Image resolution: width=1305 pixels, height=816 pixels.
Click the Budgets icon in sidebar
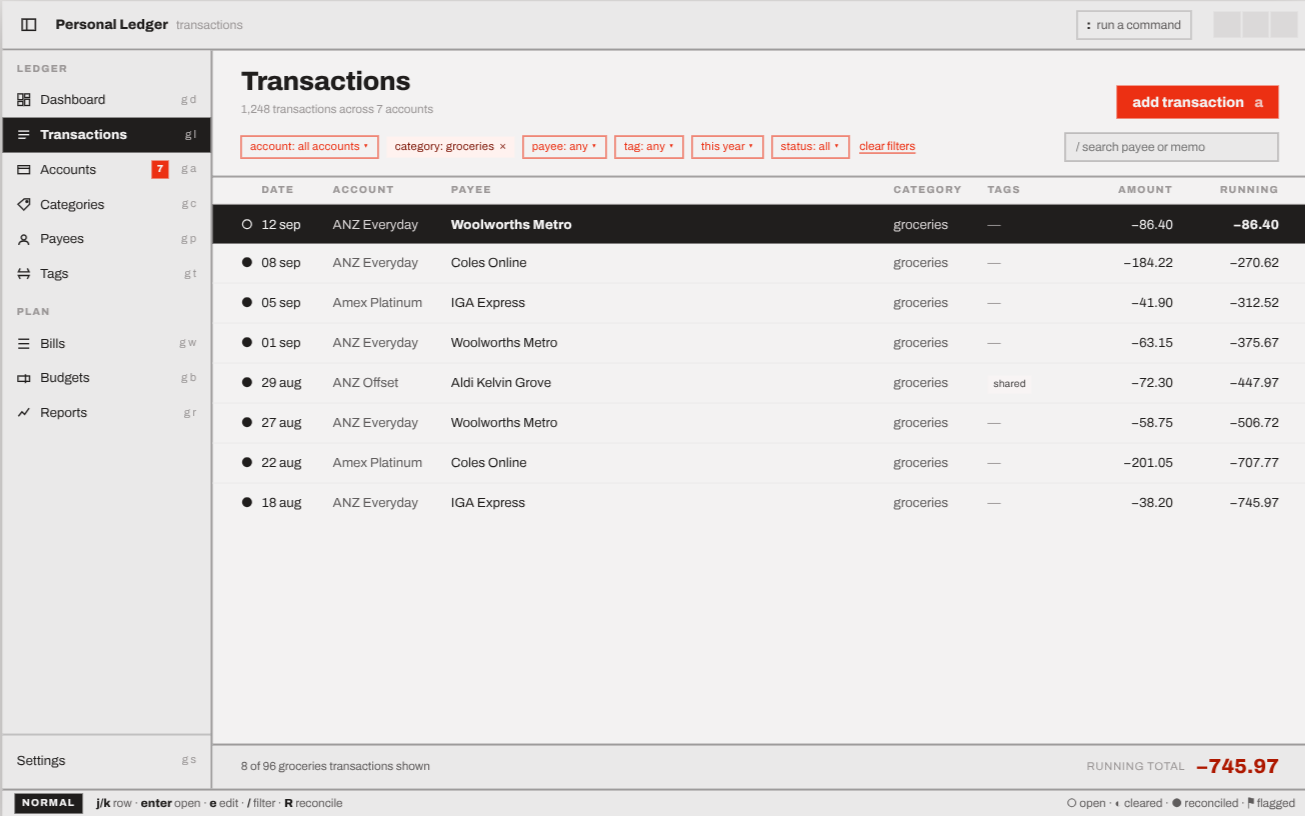click(24, 378)
